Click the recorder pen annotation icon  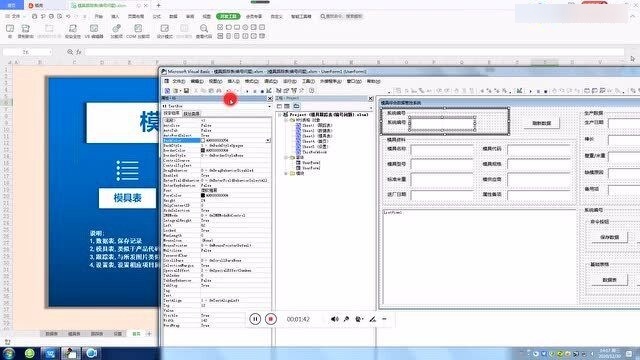(x=372, y=319)
